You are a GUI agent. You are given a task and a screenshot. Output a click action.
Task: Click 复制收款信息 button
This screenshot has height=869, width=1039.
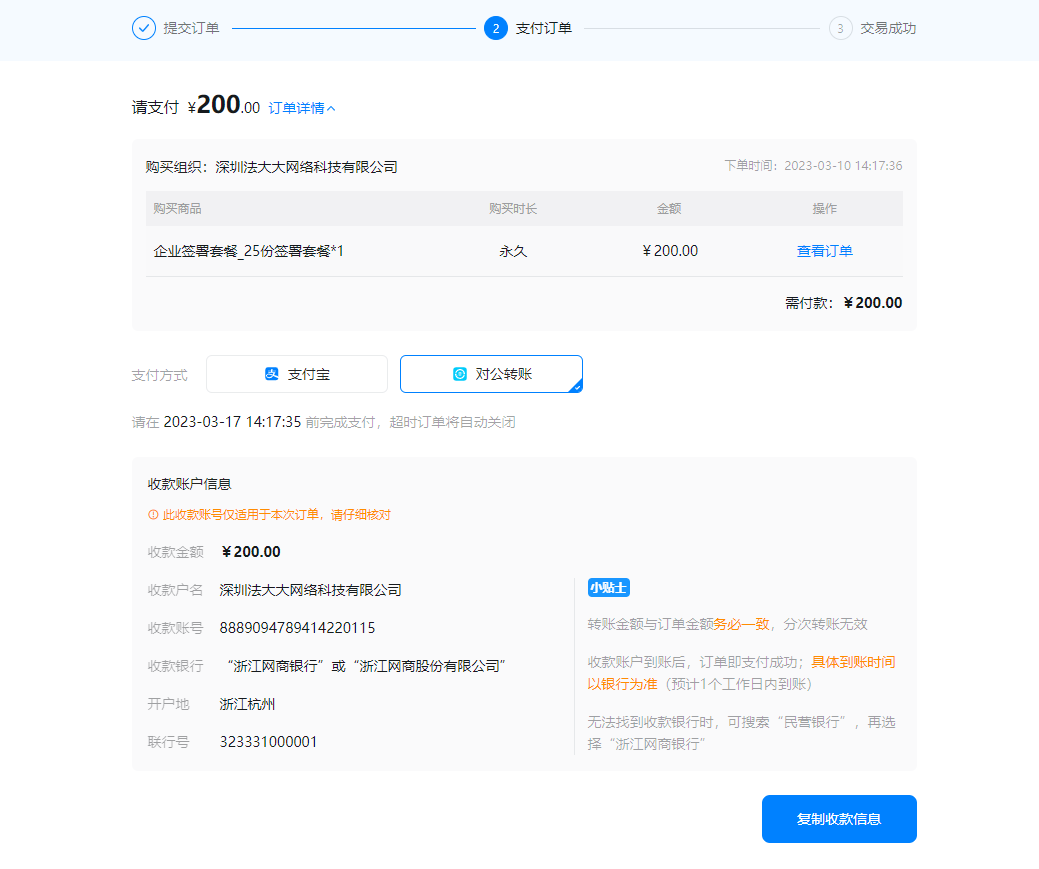click(x=839, y=819)
